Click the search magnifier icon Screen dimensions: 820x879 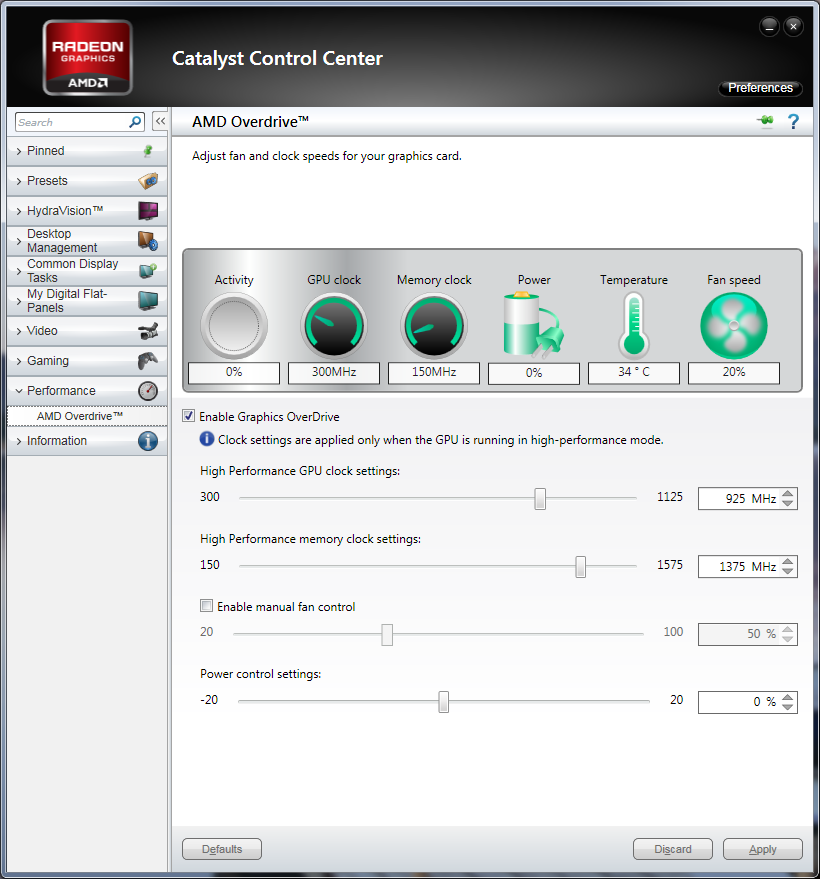[x=135, y=122]
